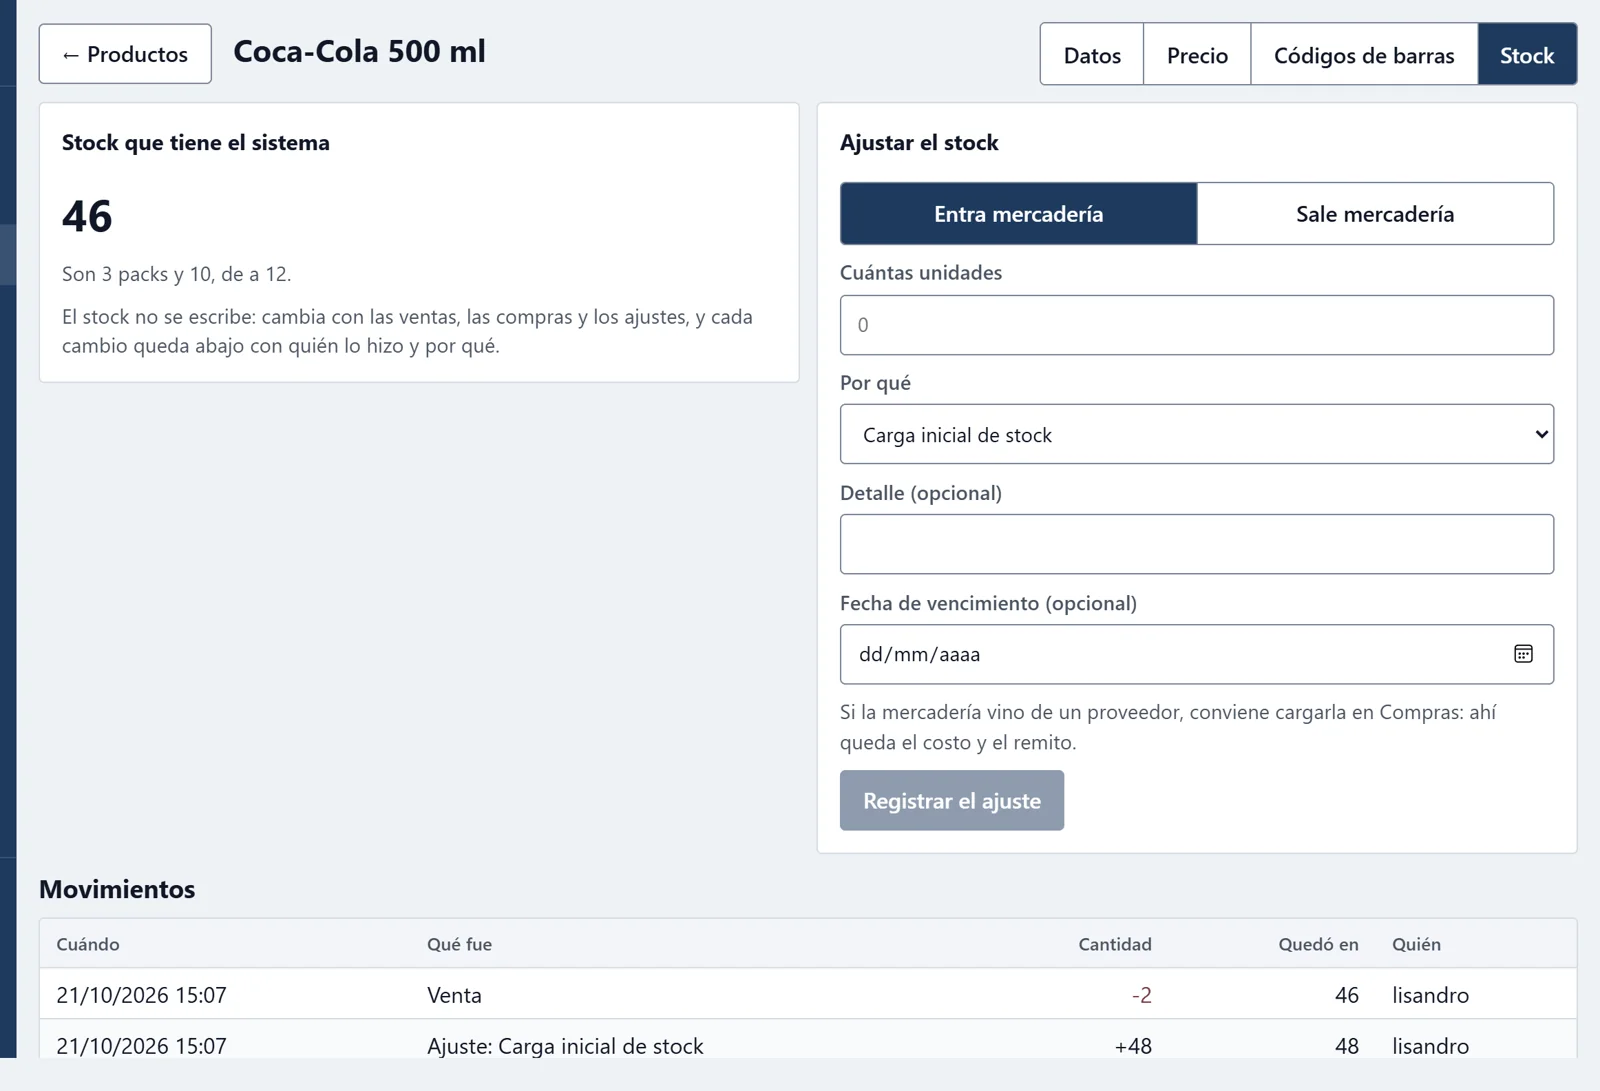Click the stock number 46 heading

tap(87, 216)
